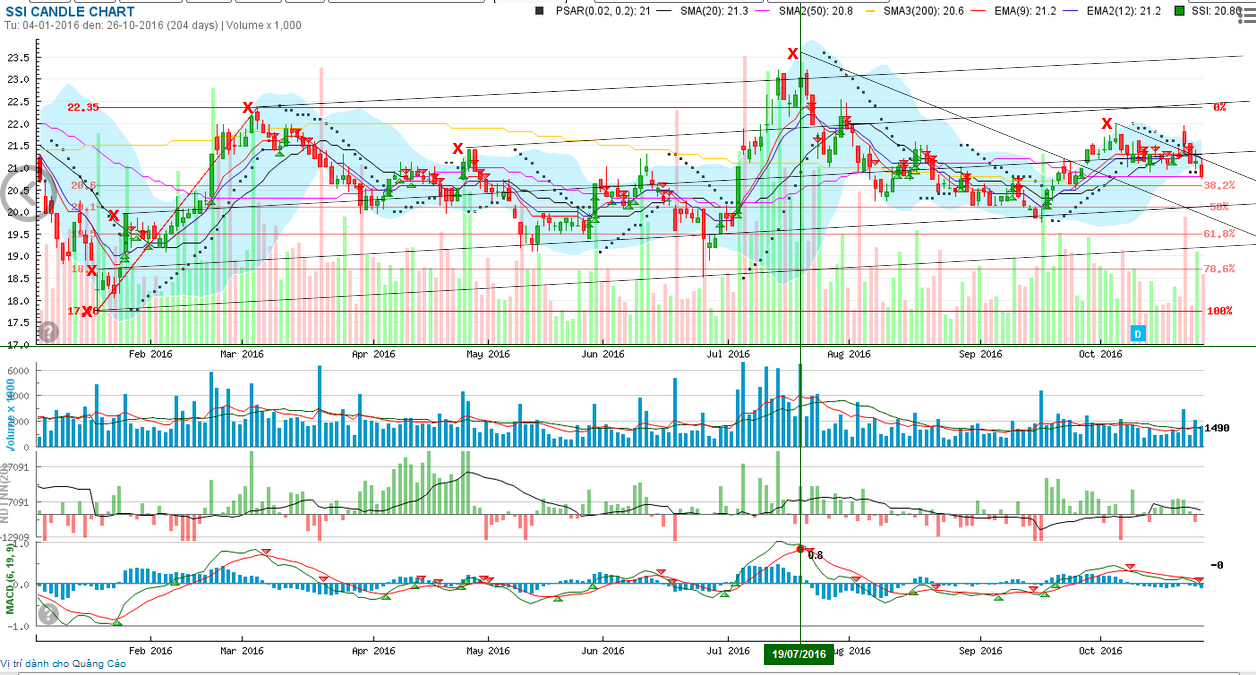Viewport: 1256px width, 675px height.
Task: Click the Fibonacci 50% level label
Action: pyautogui.click(x=1219, y=207)
